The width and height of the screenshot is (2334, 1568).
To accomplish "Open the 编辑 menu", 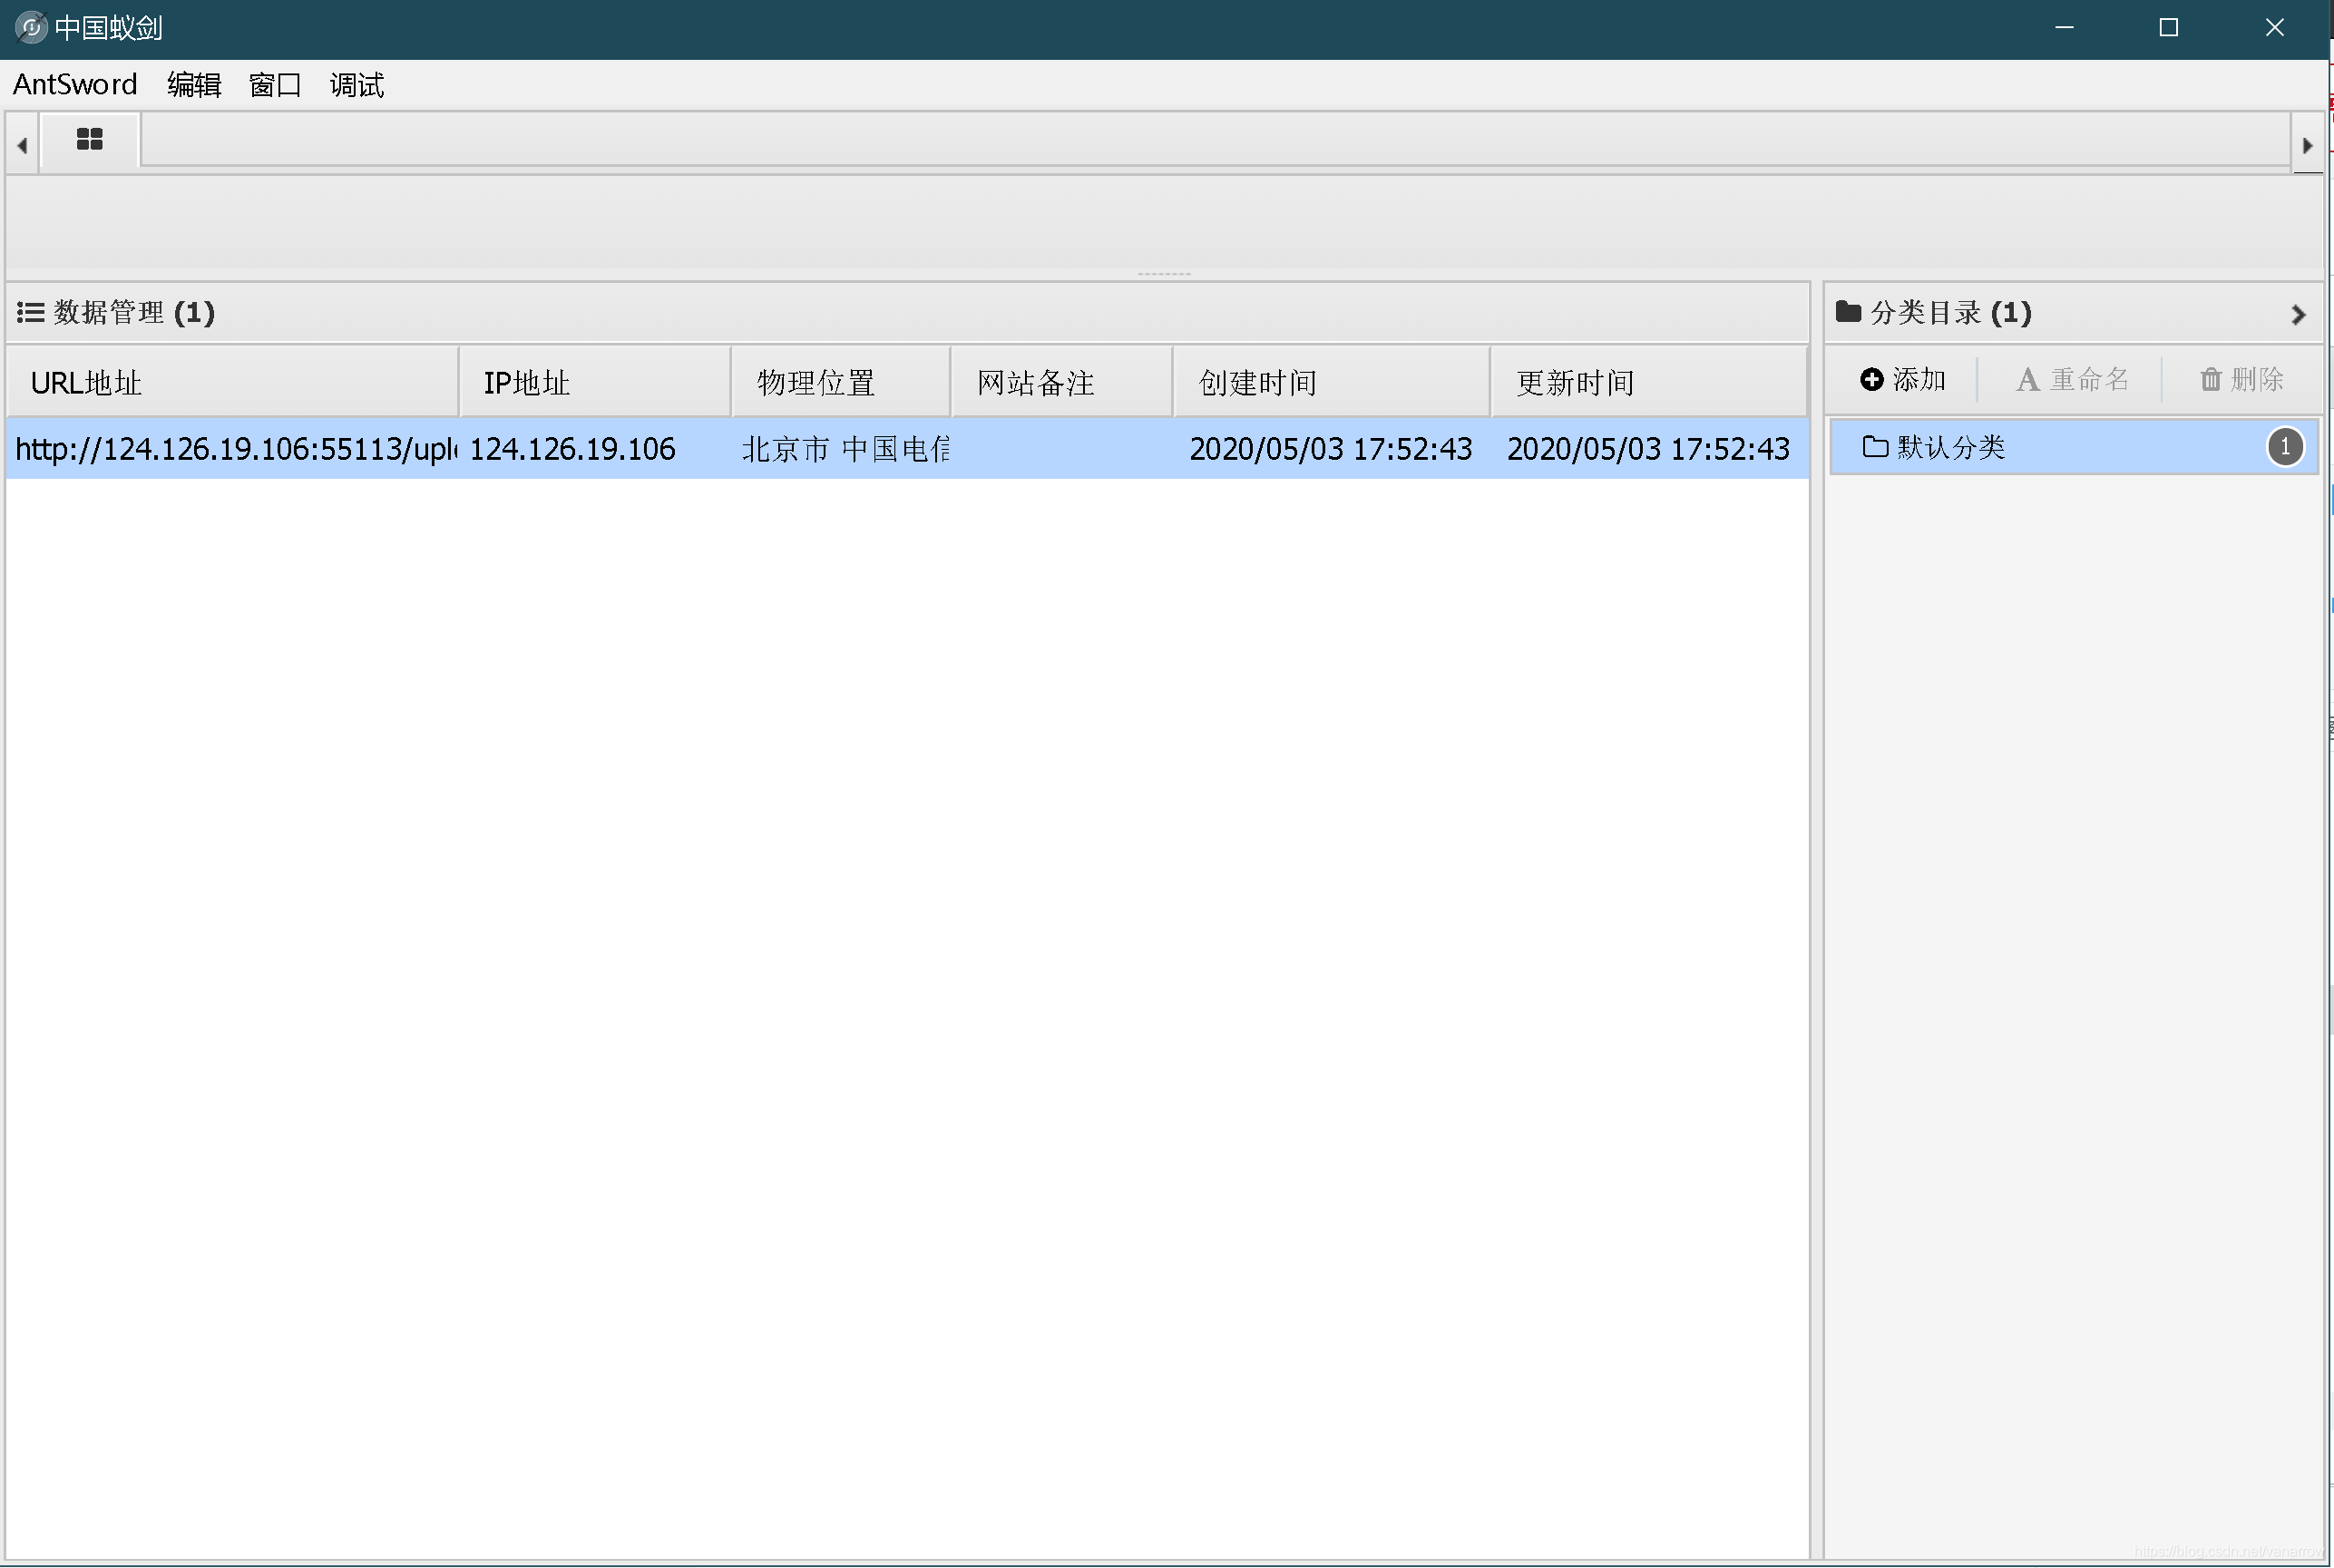I will (x=193, y=85).
